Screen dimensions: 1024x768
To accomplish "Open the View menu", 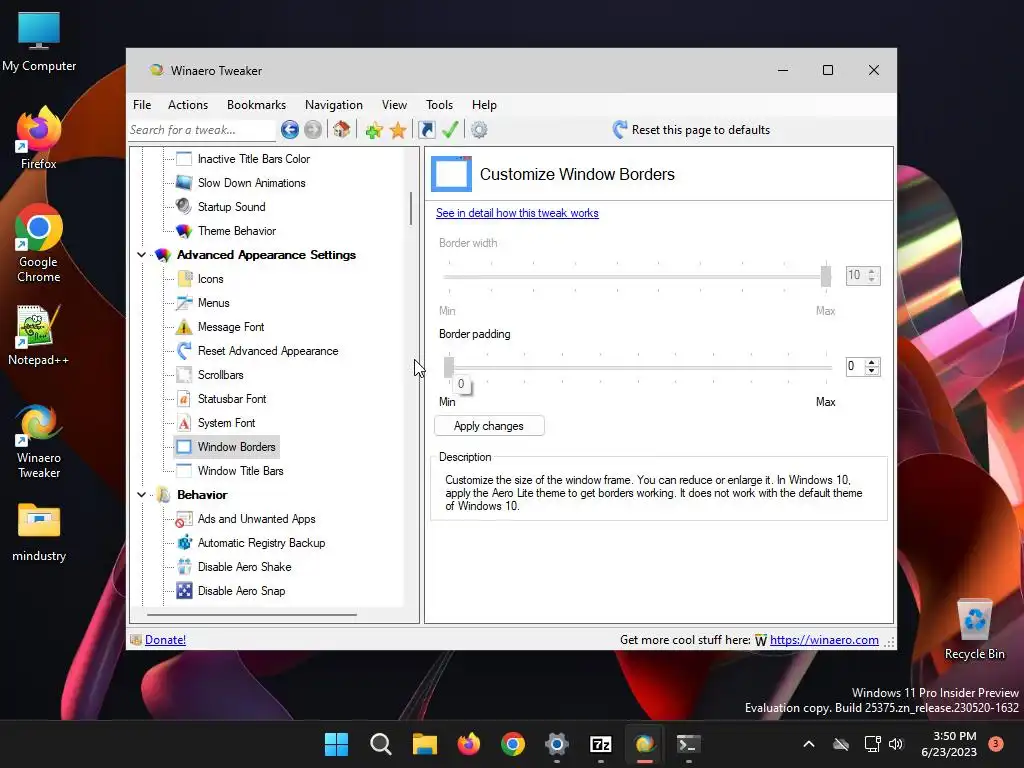I will (x=394, y=104).
